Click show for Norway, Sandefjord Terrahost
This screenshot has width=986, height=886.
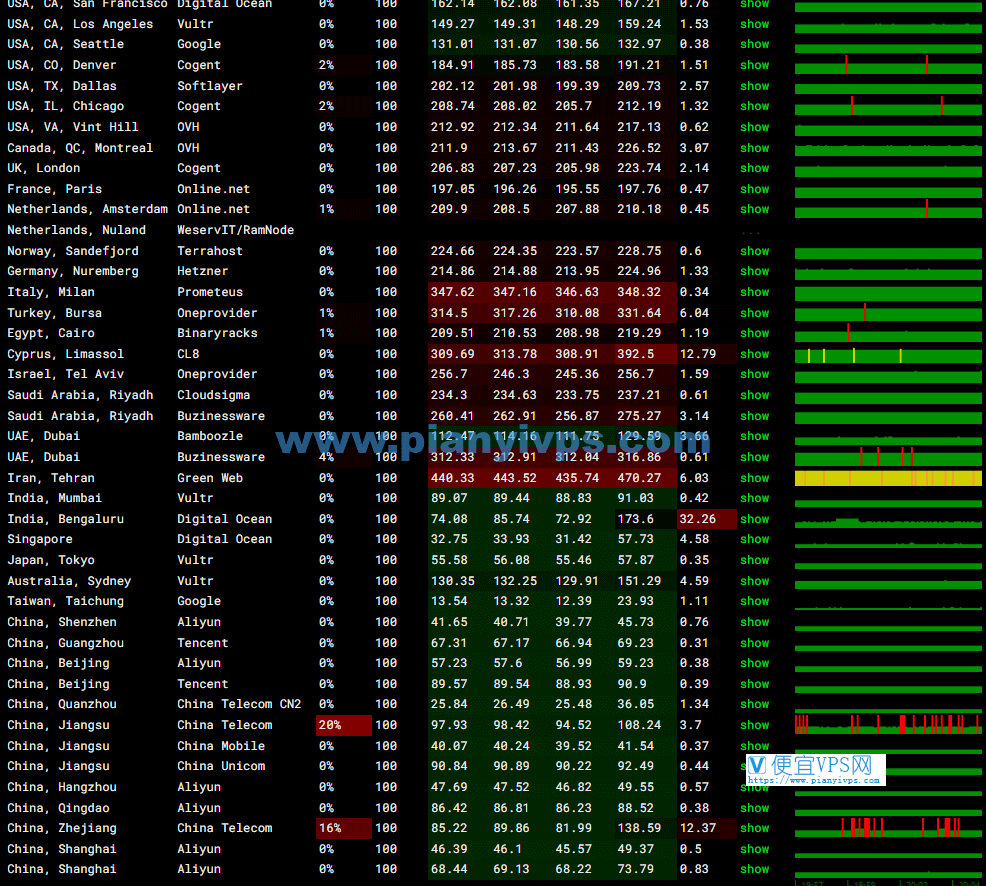pyautogui.click(x=755, y=251)
